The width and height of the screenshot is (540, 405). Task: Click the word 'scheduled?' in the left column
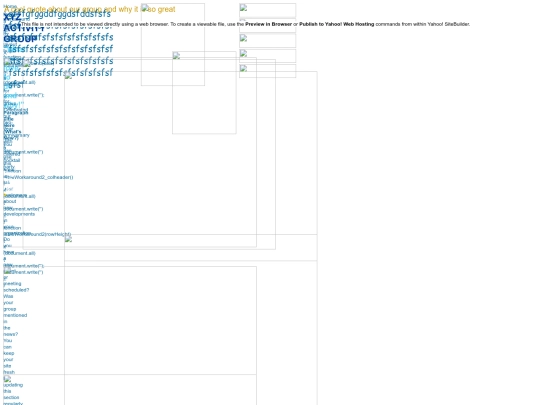16,290
